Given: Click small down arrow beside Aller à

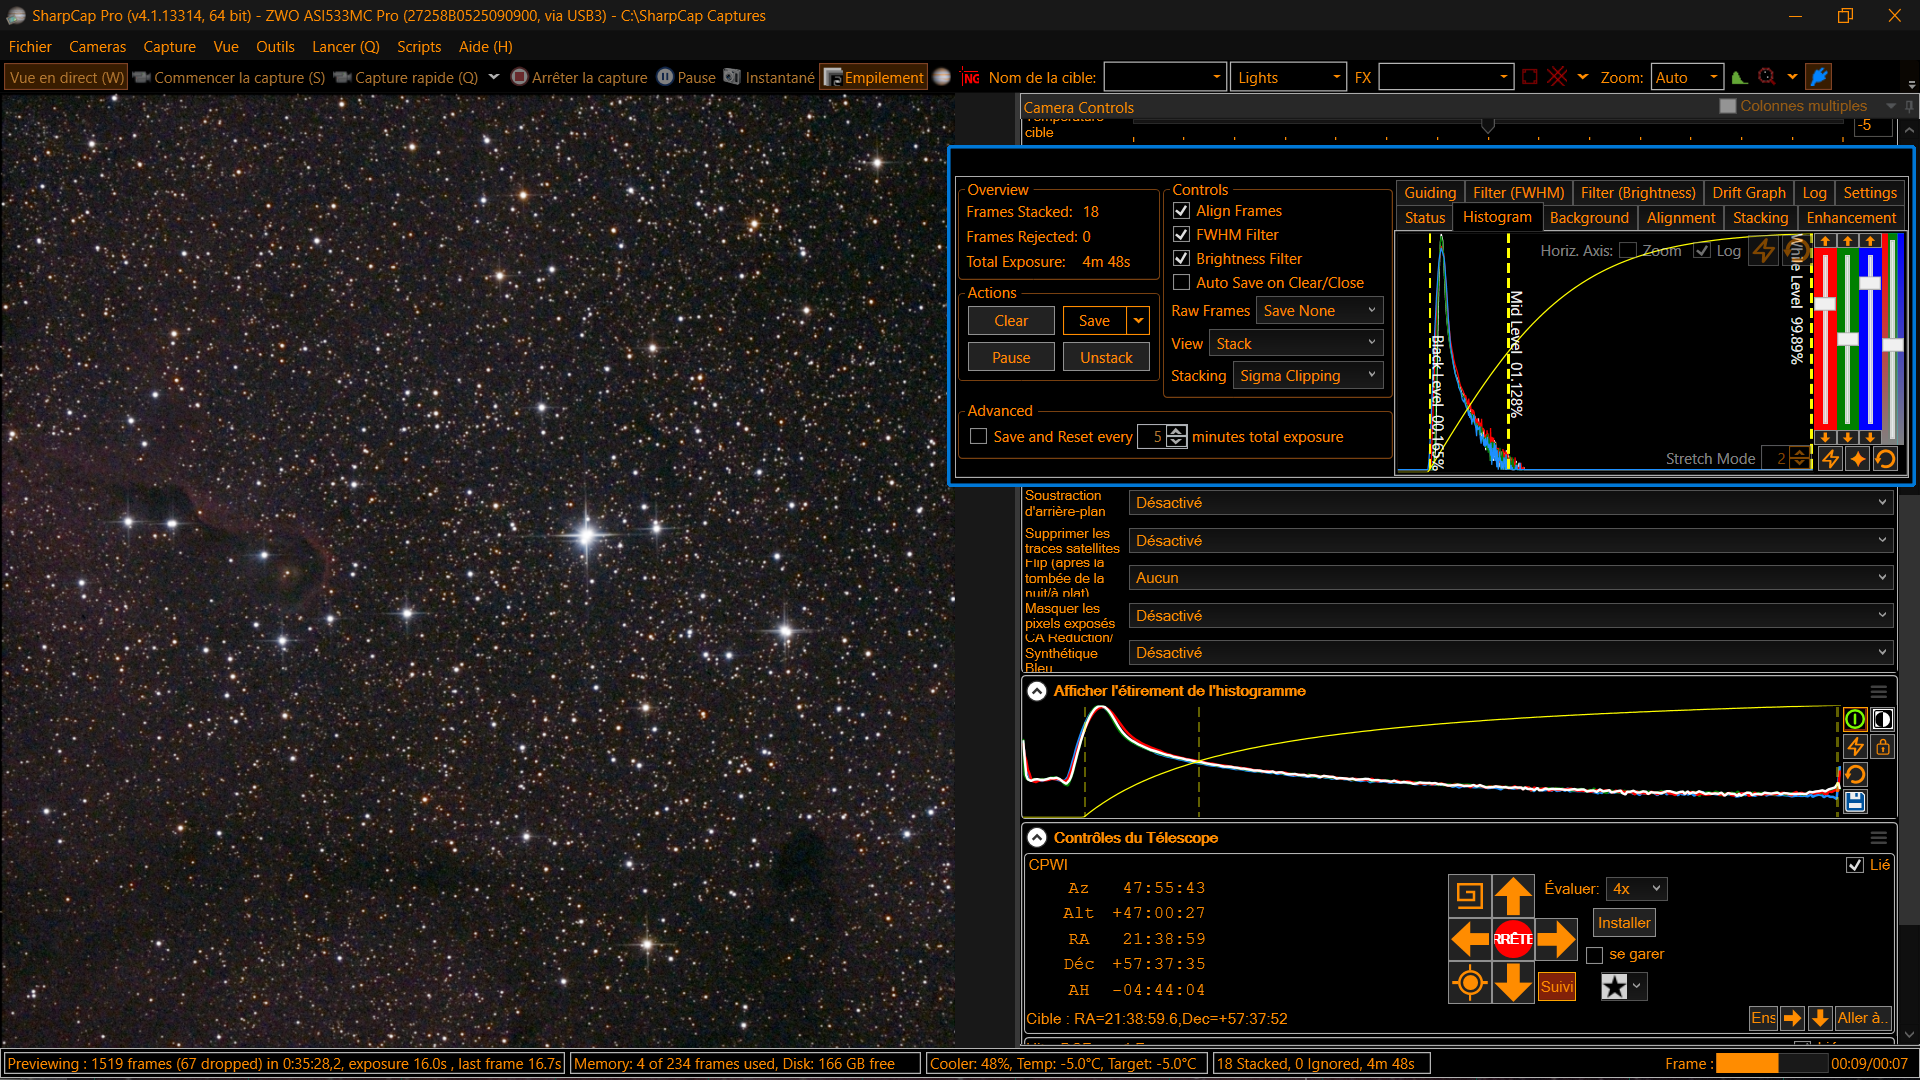Looking at the screenshot, I should point(1820,1018).
